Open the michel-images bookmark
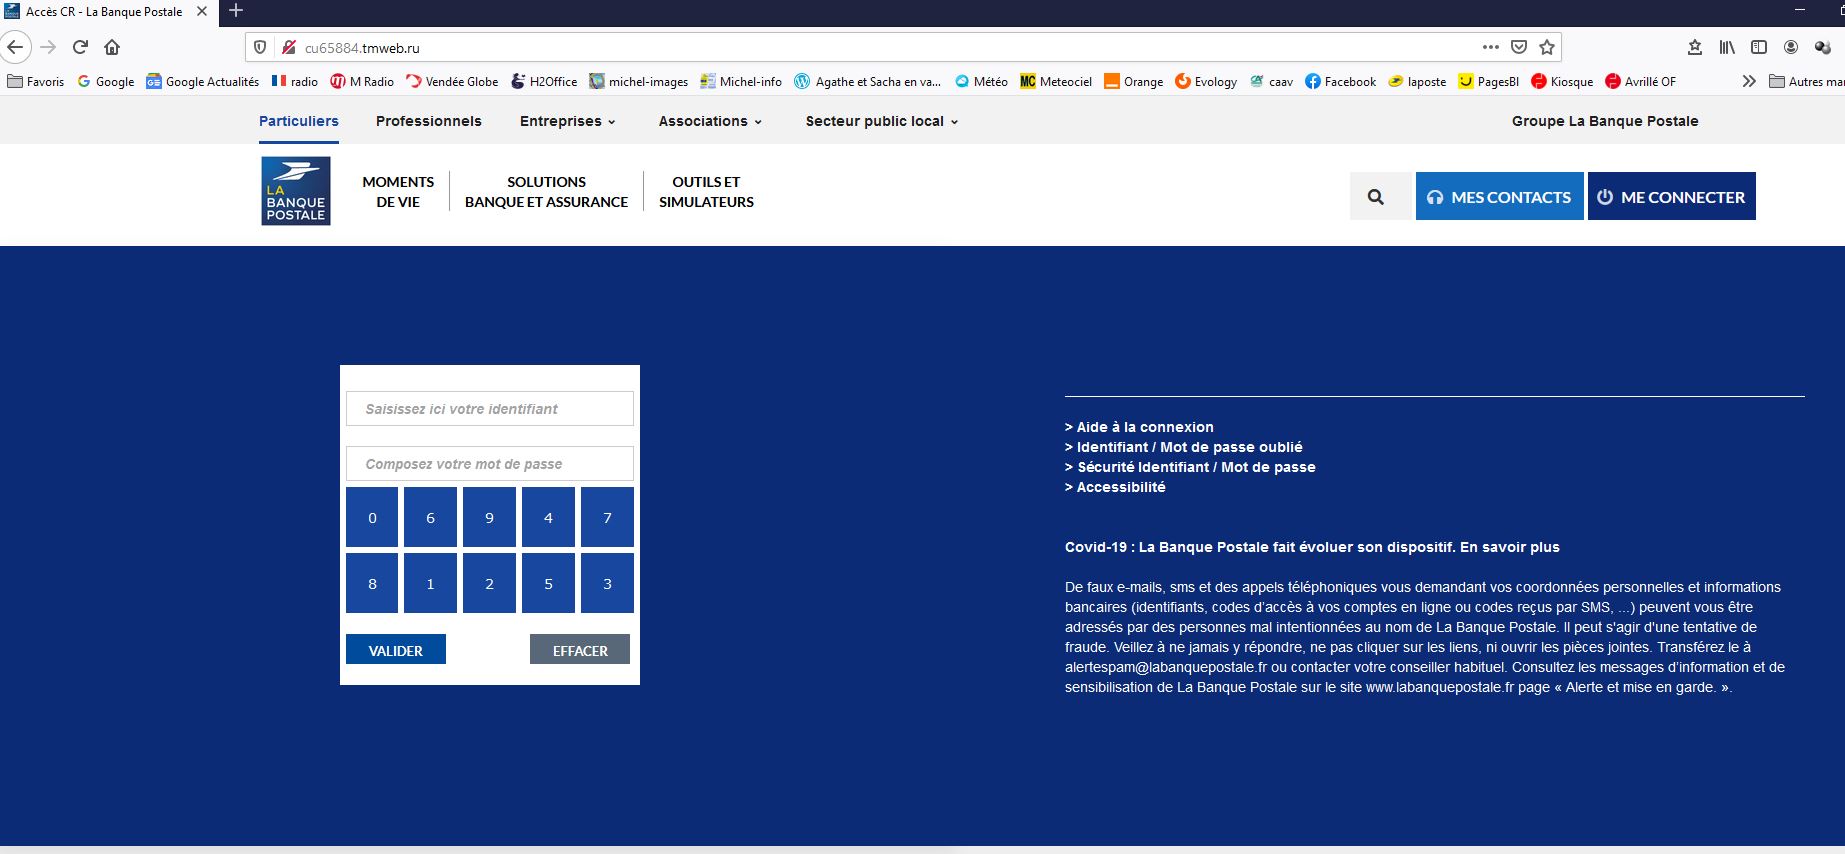 [x=639, y=81]
